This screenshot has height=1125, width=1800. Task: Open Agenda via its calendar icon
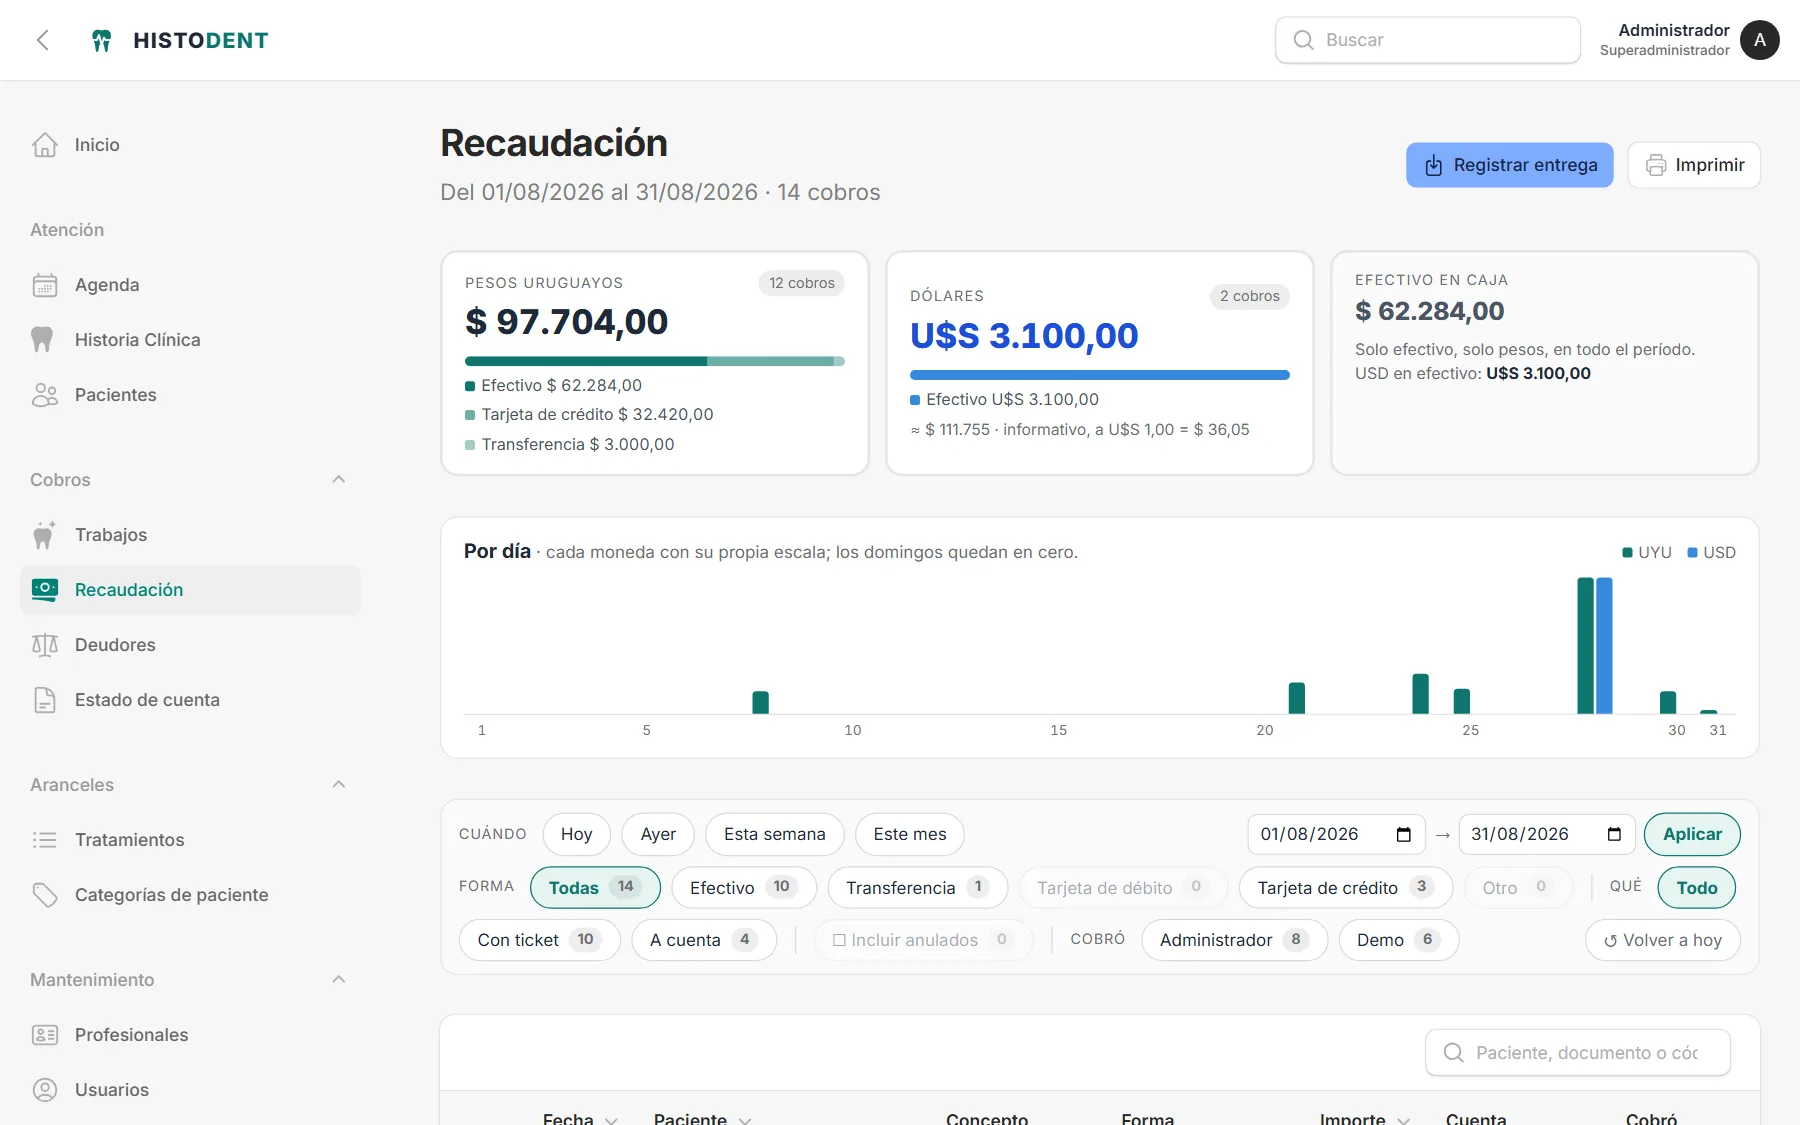[45, 285]
